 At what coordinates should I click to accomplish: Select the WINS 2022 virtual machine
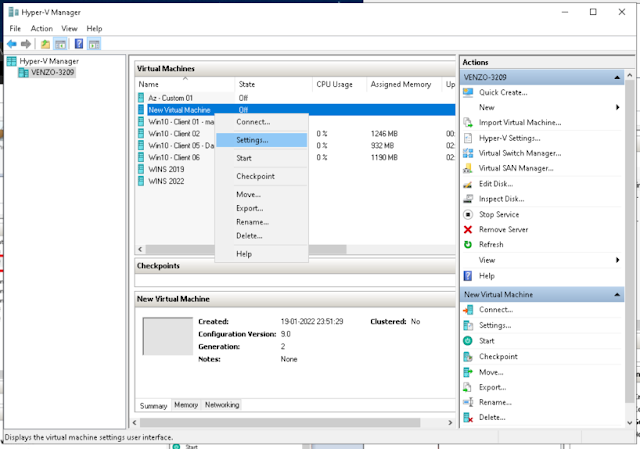[x=166, y=181]
